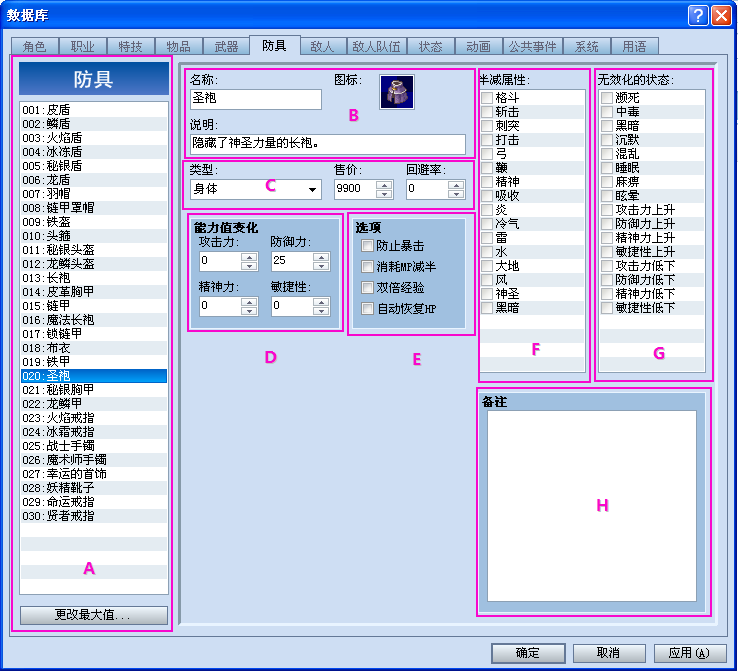Confirm with the 确定 button
Screen dimensions: 738x671
click(528, 653)
